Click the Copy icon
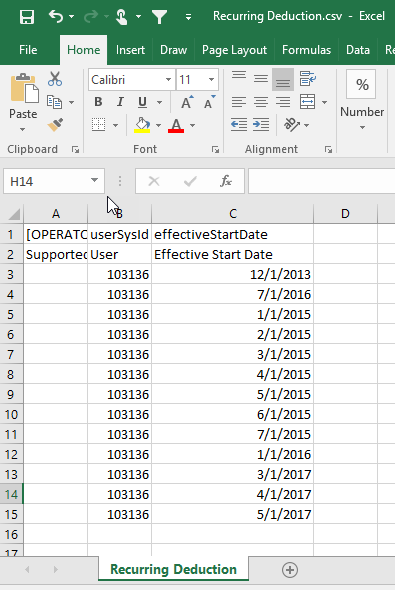Viewport: 395px width, 590px height. point(55,102)
